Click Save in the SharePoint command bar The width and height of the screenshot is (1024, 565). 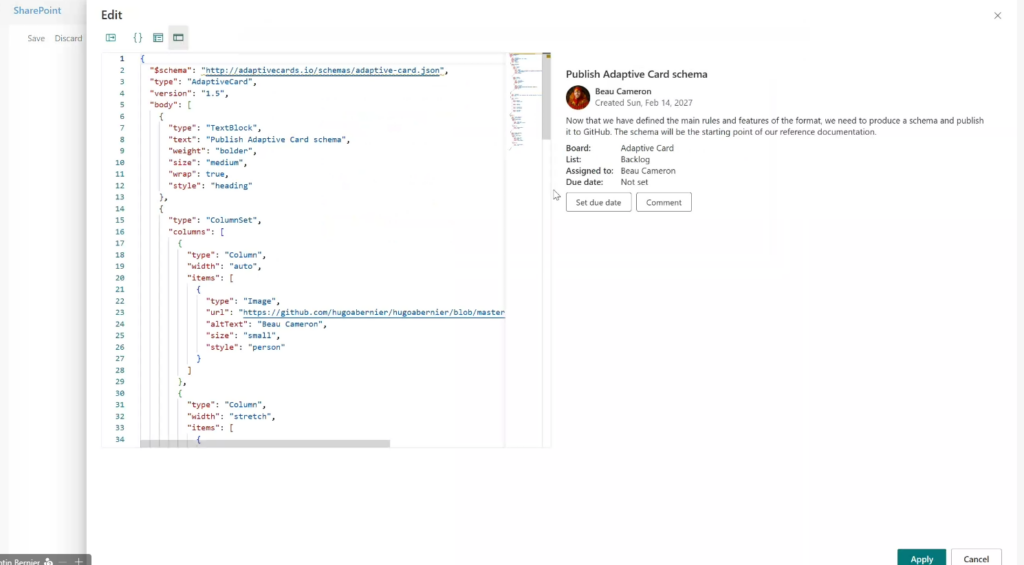tap(36, 38)
